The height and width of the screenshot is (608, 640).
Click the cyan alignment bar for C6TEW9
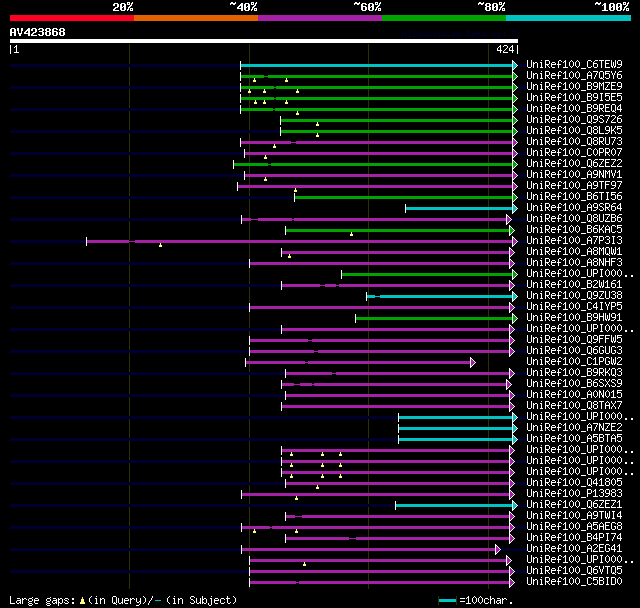click(x=377, y=65)
